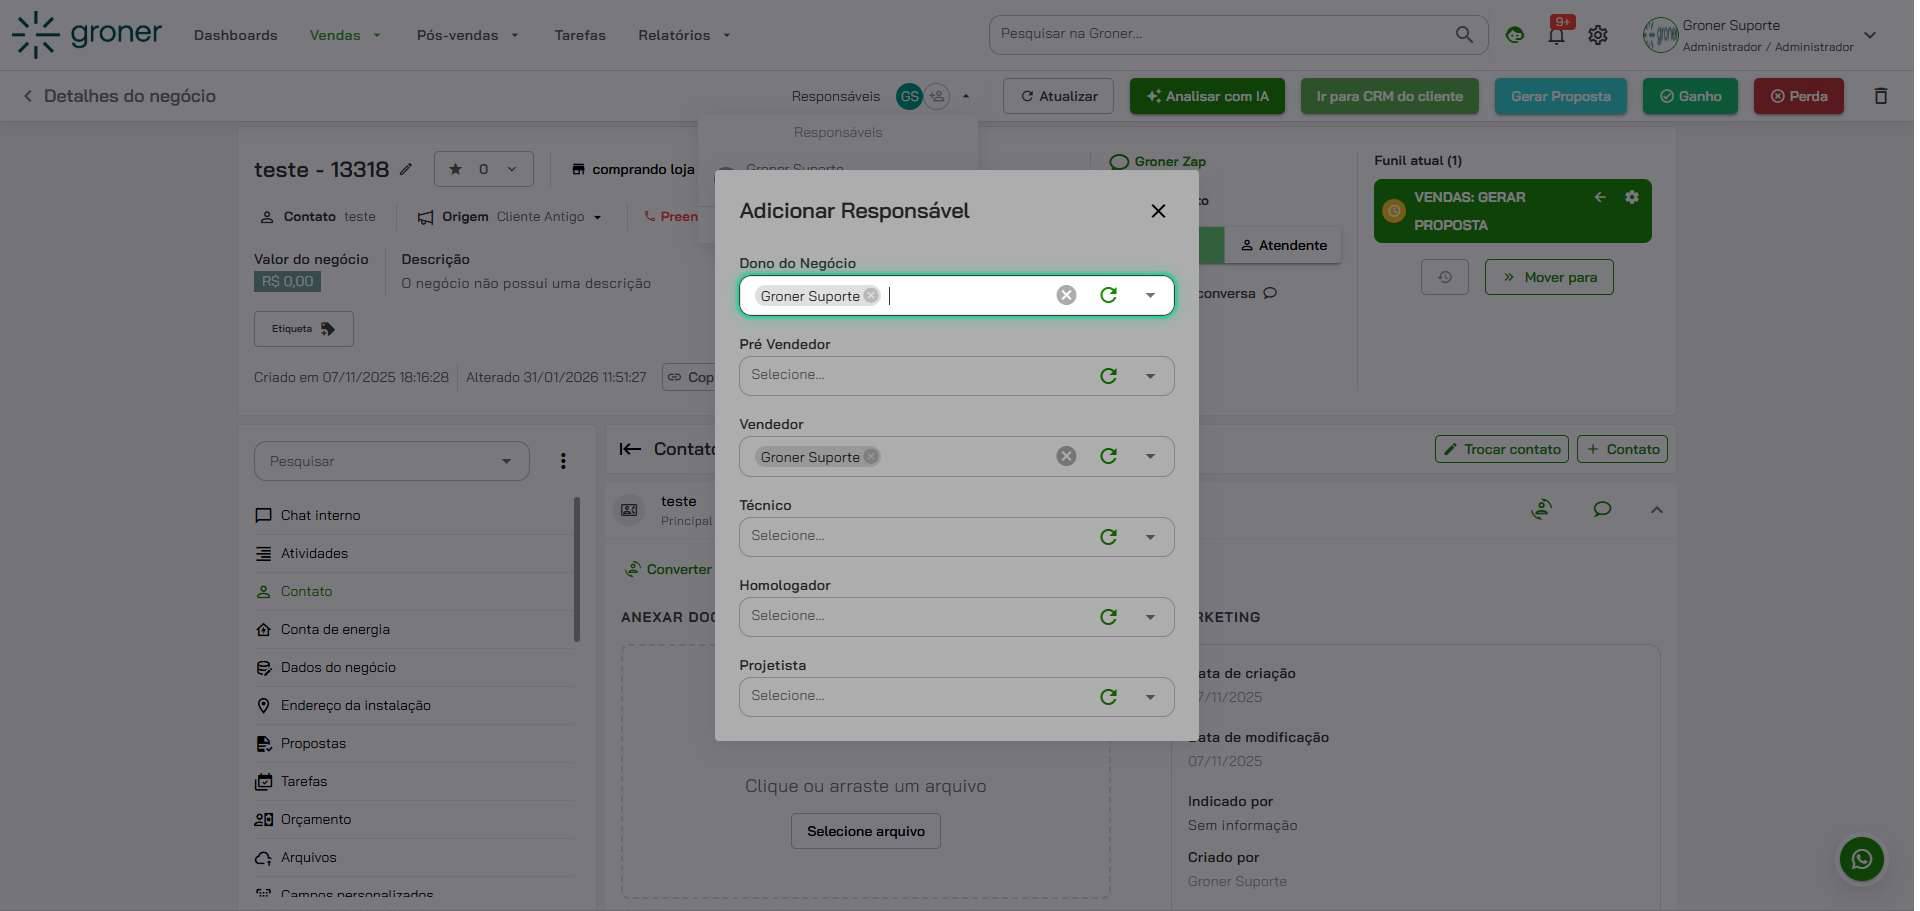The width and height of the screenshot is (1920, 911).
Task: Open Propostas in the sidebar
Action: pyautogui.click(x=313, y=743)
